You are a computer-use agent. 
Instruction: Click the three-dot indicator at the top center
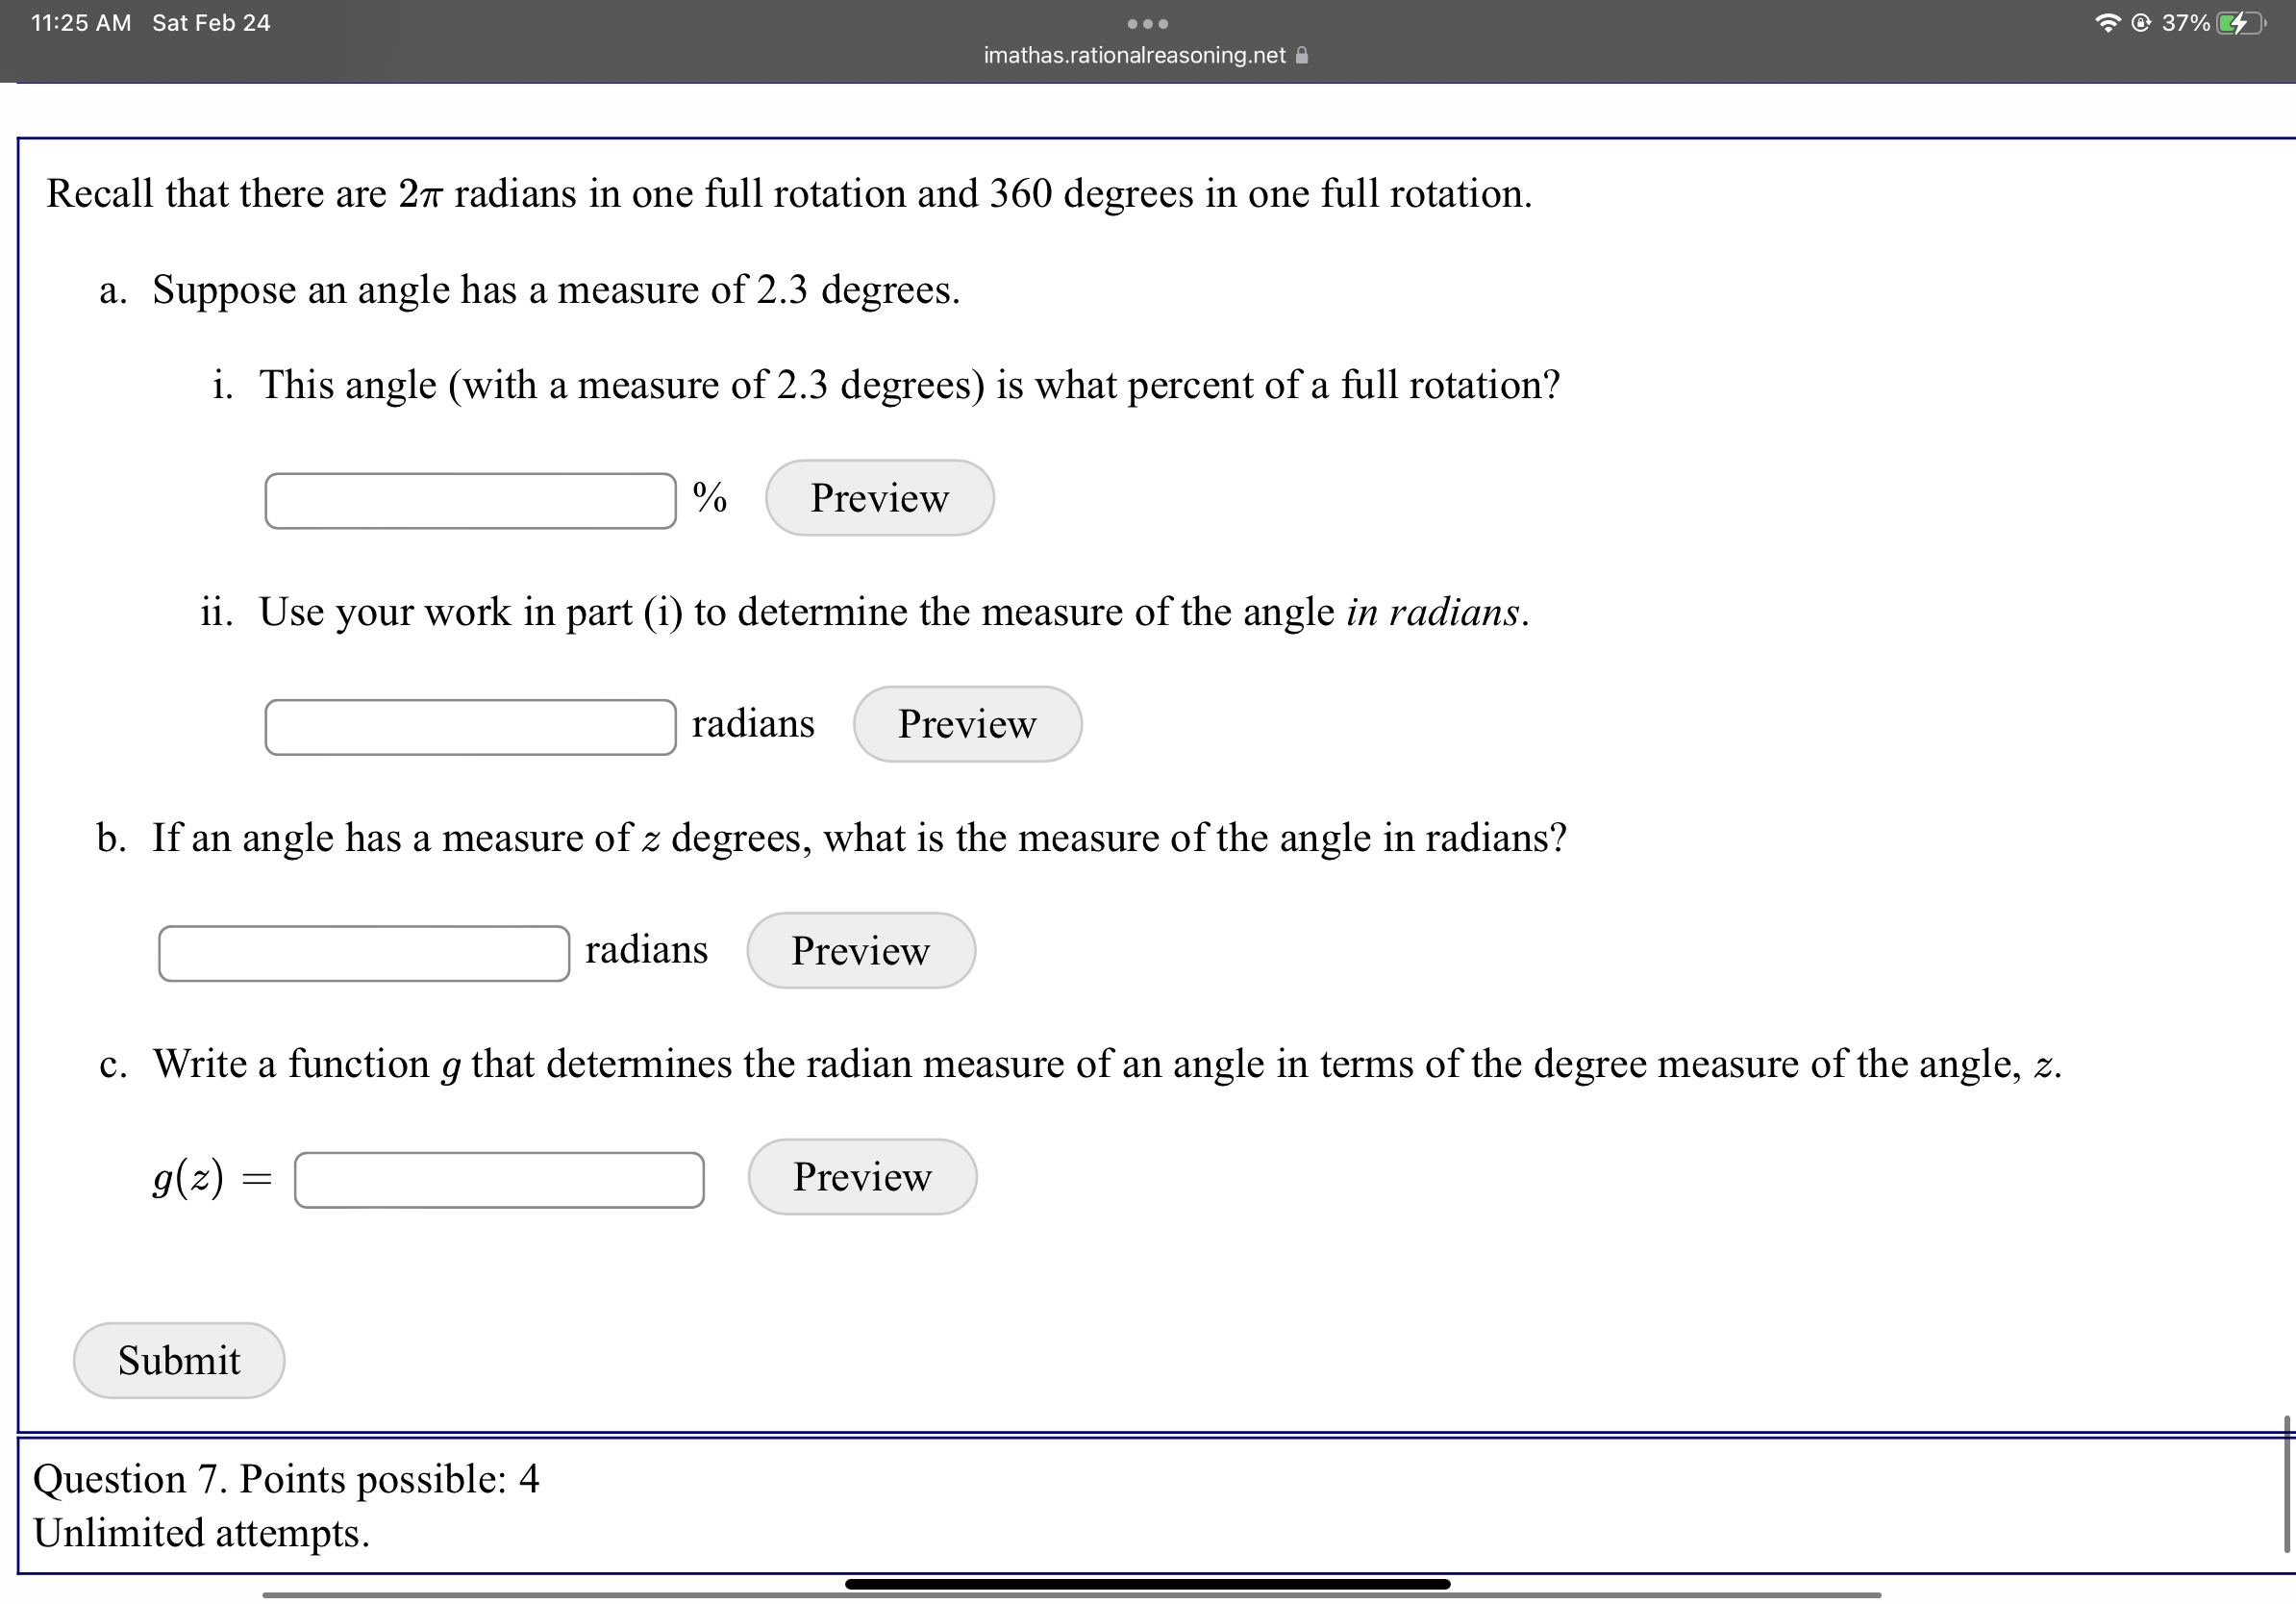pyautogui.click(x=1146, y=24)
